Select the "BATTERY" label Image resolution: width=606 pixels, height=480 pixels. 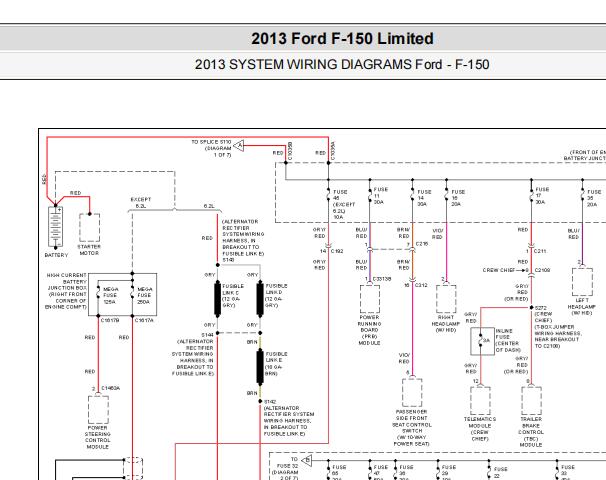click(x=56, y=255)
